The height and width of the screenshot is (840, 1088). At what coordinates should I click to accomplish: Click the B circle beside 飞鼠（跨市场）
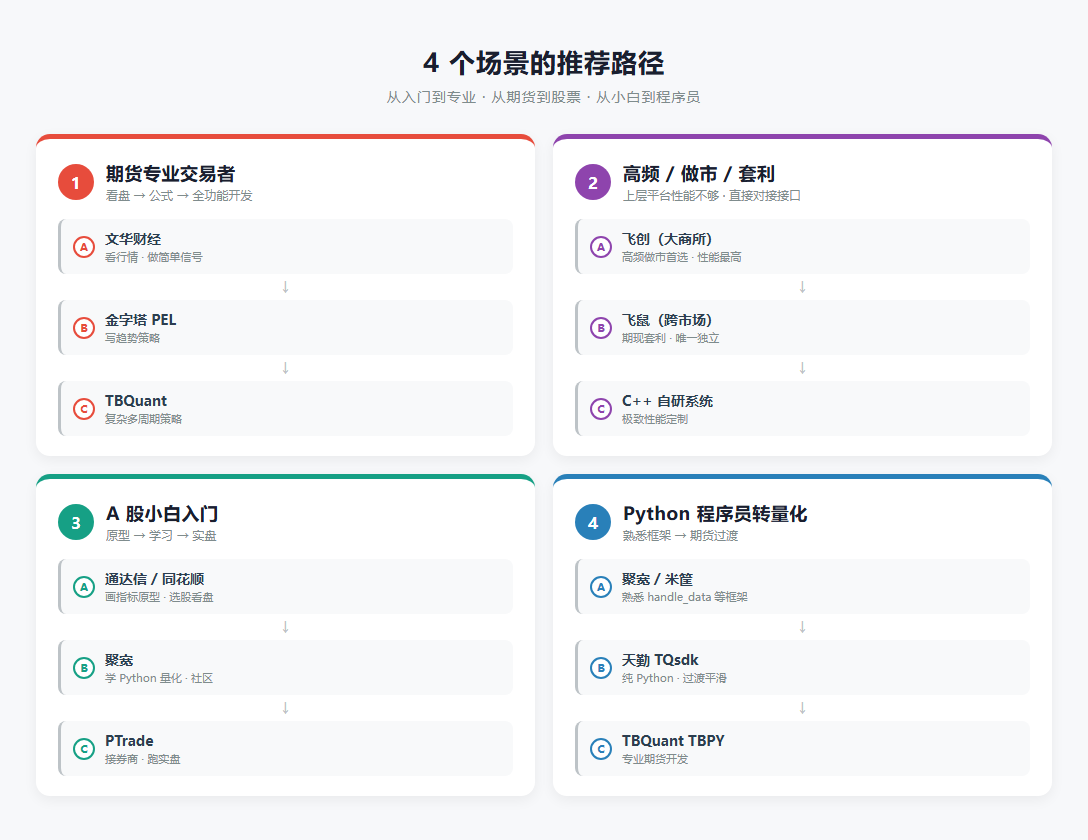click(x=601, y=328)
